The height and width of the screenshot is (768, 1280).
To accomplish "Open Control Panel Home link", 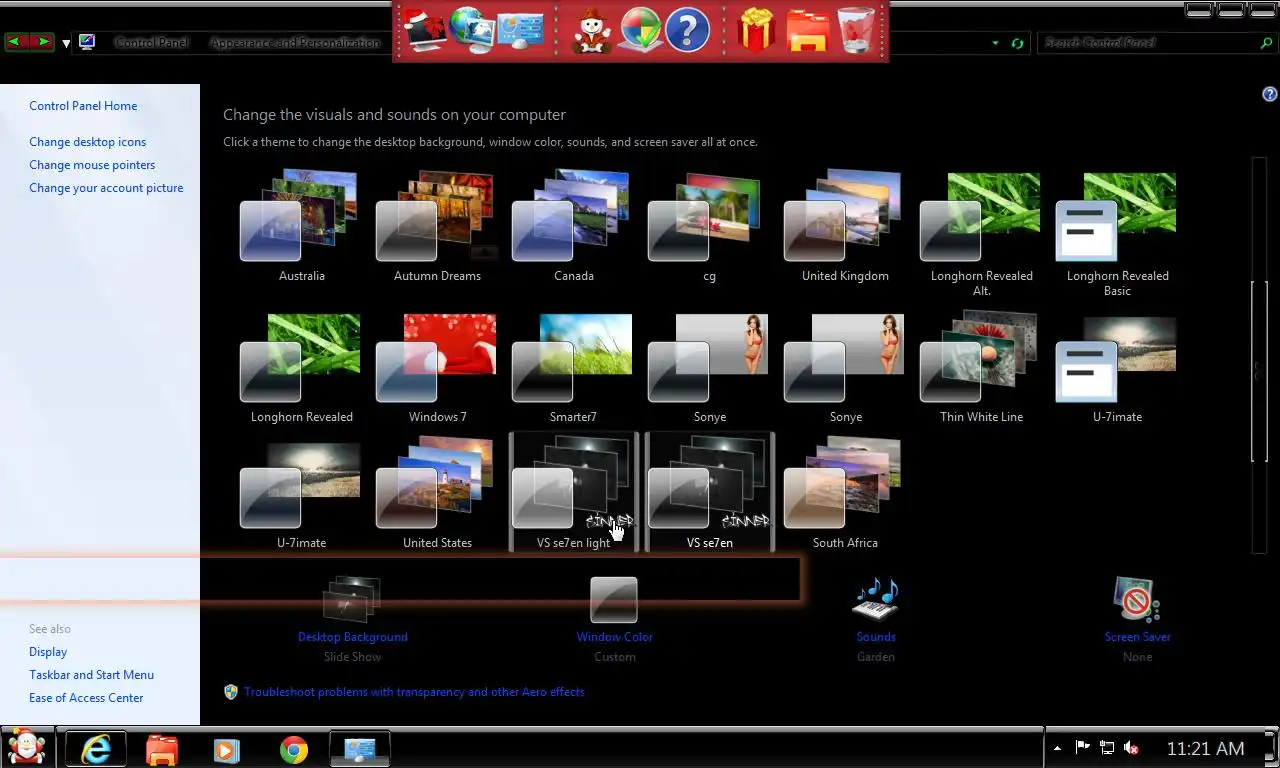I will (x=83, y=106).
